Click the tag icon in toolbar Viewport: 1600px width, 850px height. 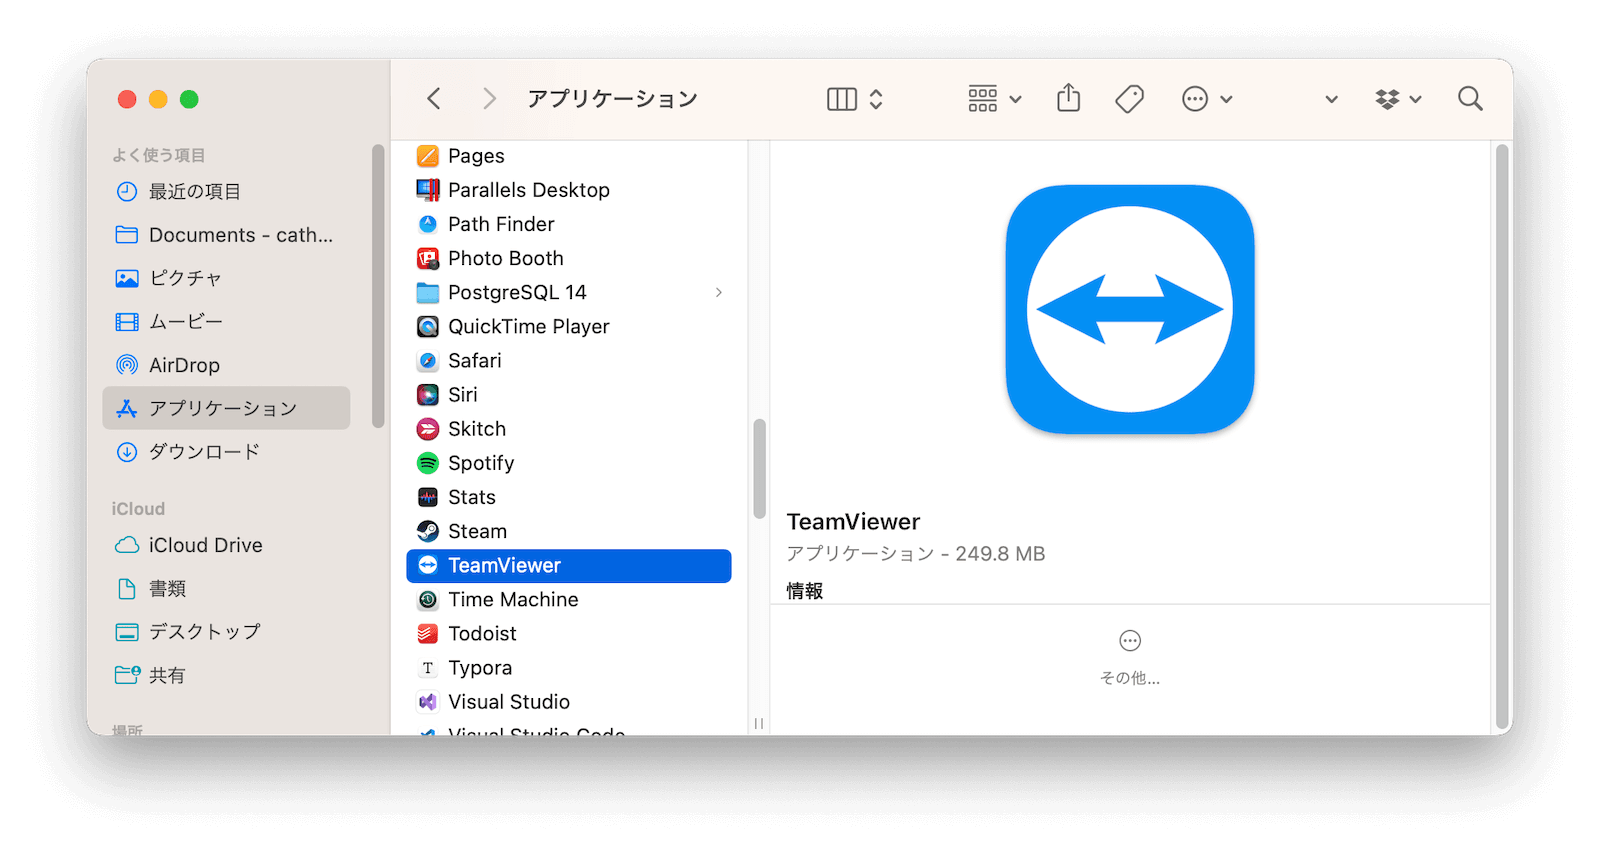pos(1130,99)
